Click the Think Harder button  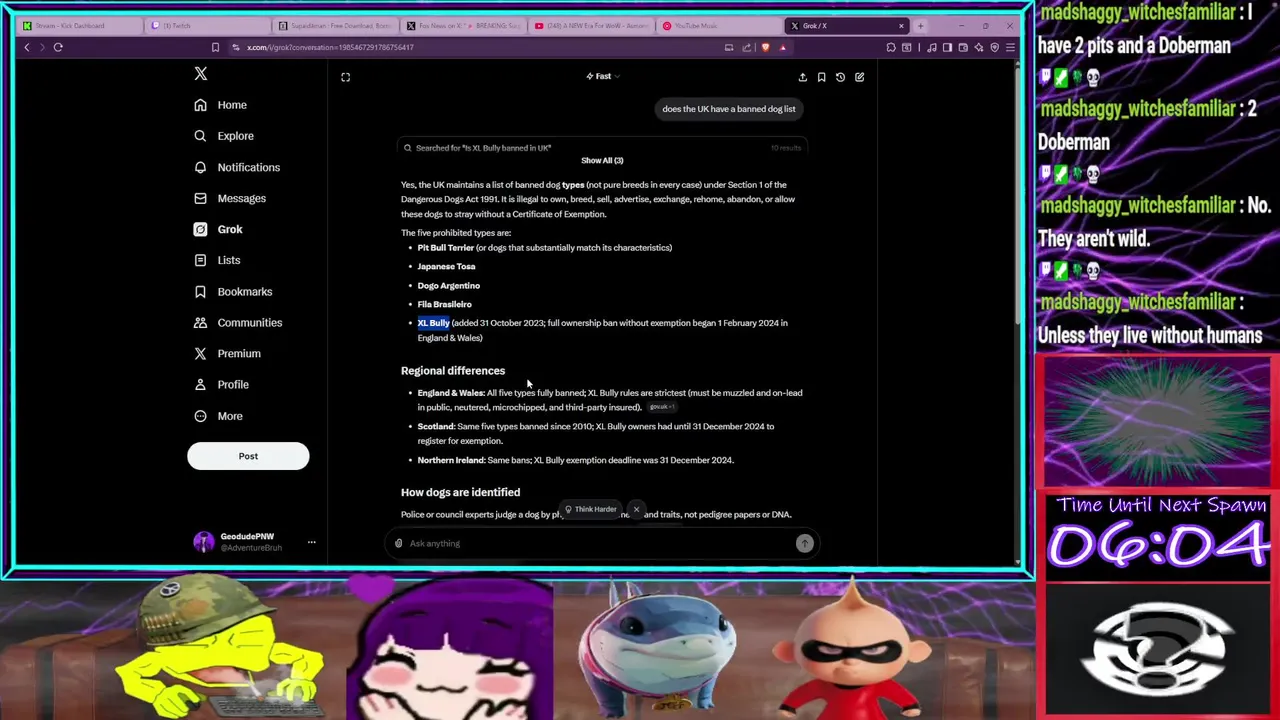[x=590, y=510]
